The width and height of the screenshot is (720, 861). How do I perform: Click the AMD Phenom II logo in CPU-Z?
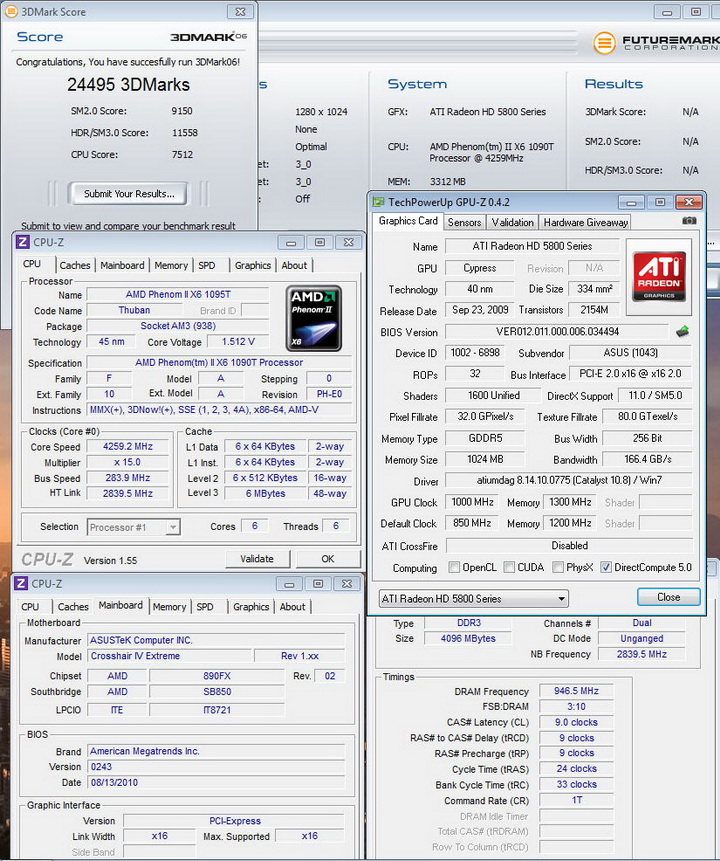coord(313,318)
